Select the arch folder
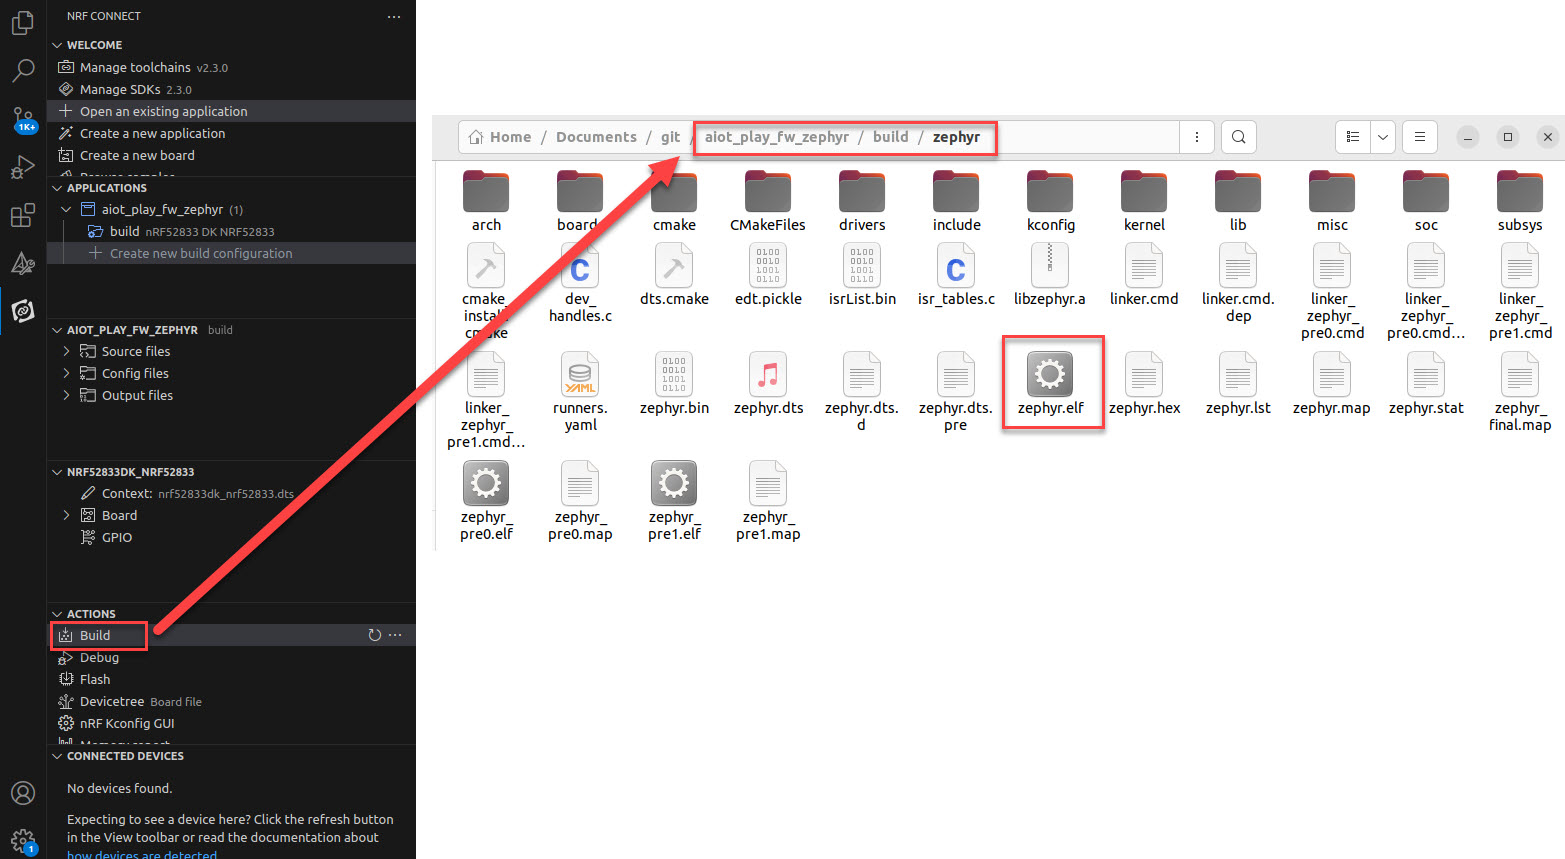This screenshot has width=1565, height=859. [486, 201]
